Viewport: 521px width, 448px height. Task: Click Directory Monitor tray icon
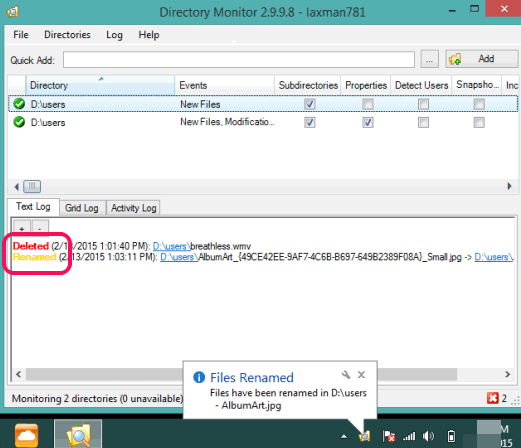[x=364, y=436]
